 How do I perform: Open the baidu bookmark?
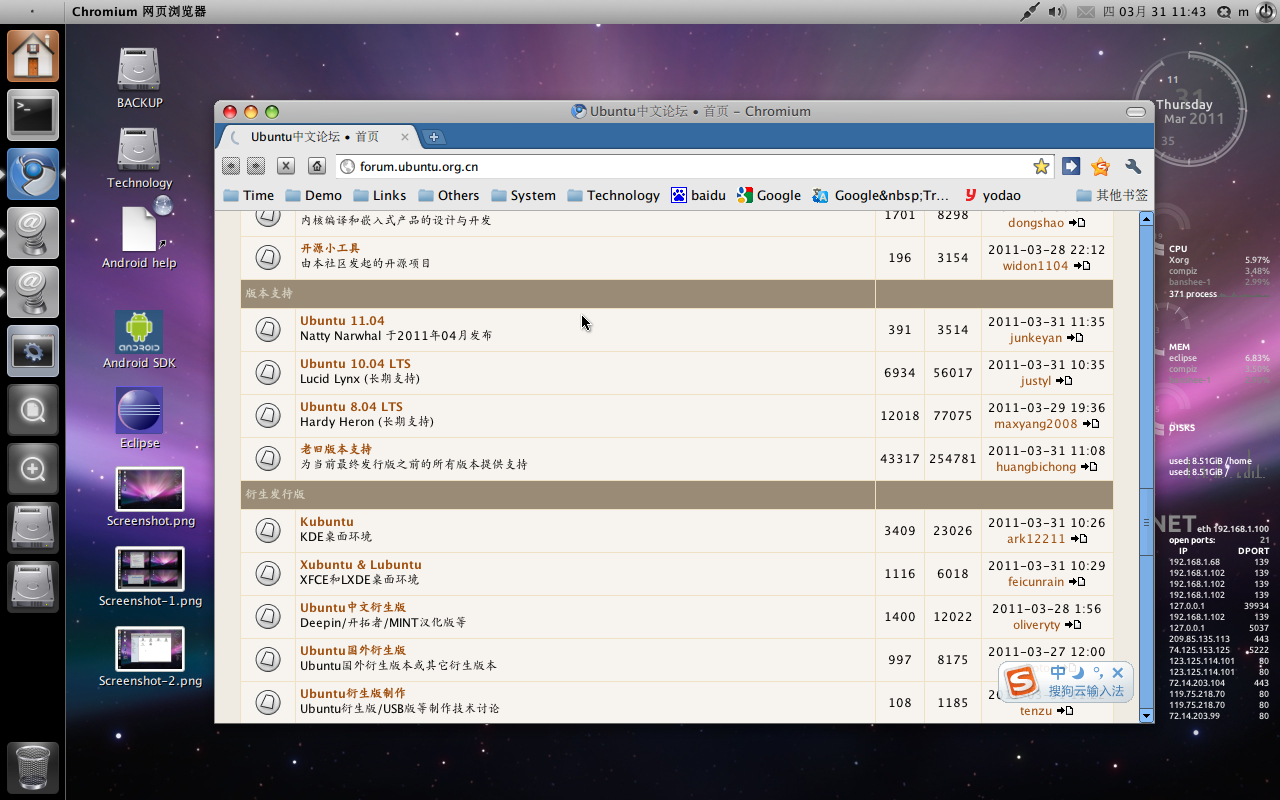(x=698, y=195)
